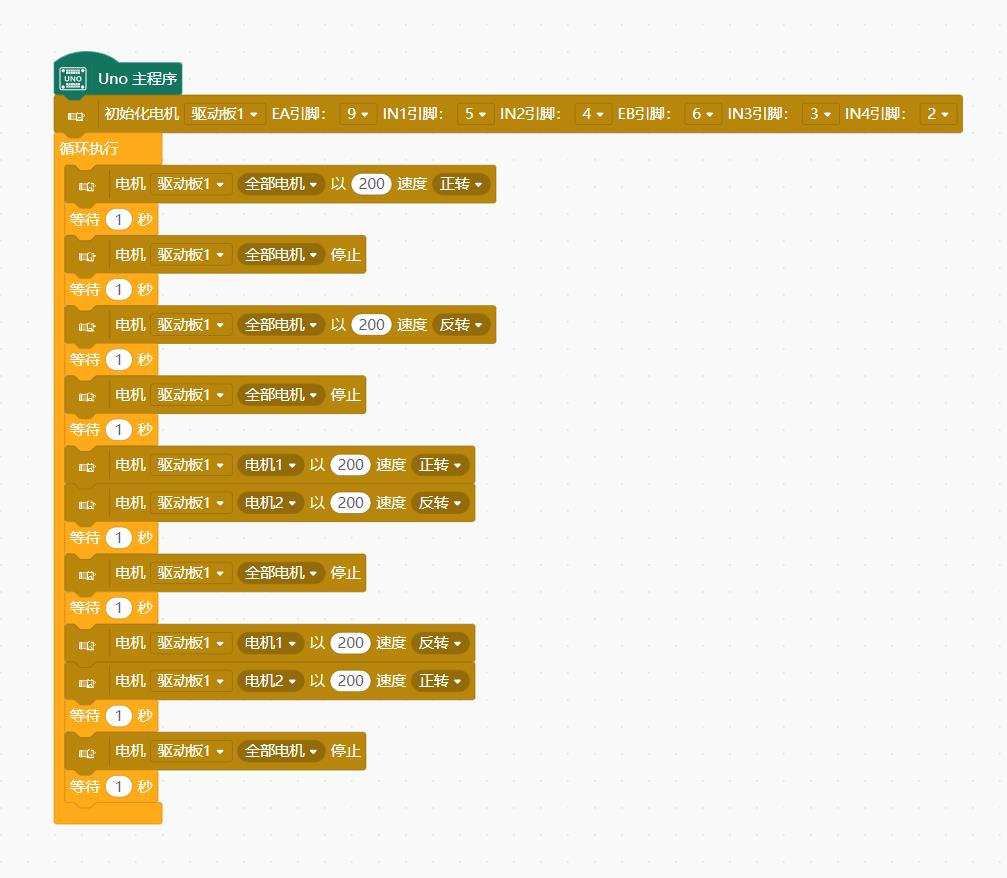
Task: Click the UNO board icon on the hat block
Action: pos(73,78)
